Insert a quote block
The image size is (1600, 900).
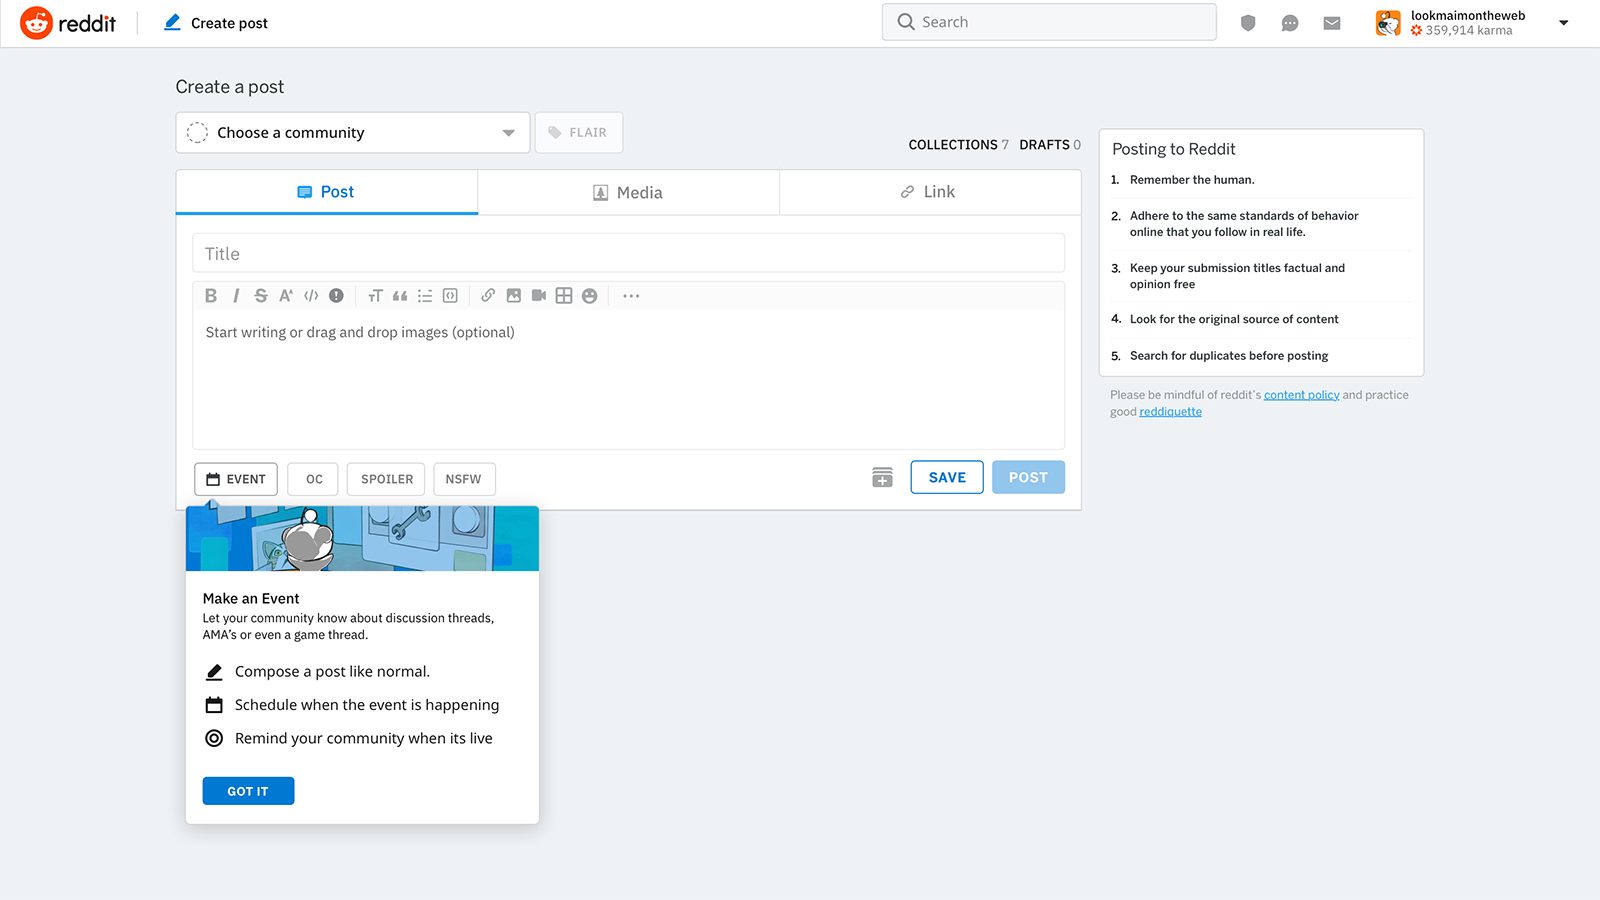pos(400,296)
